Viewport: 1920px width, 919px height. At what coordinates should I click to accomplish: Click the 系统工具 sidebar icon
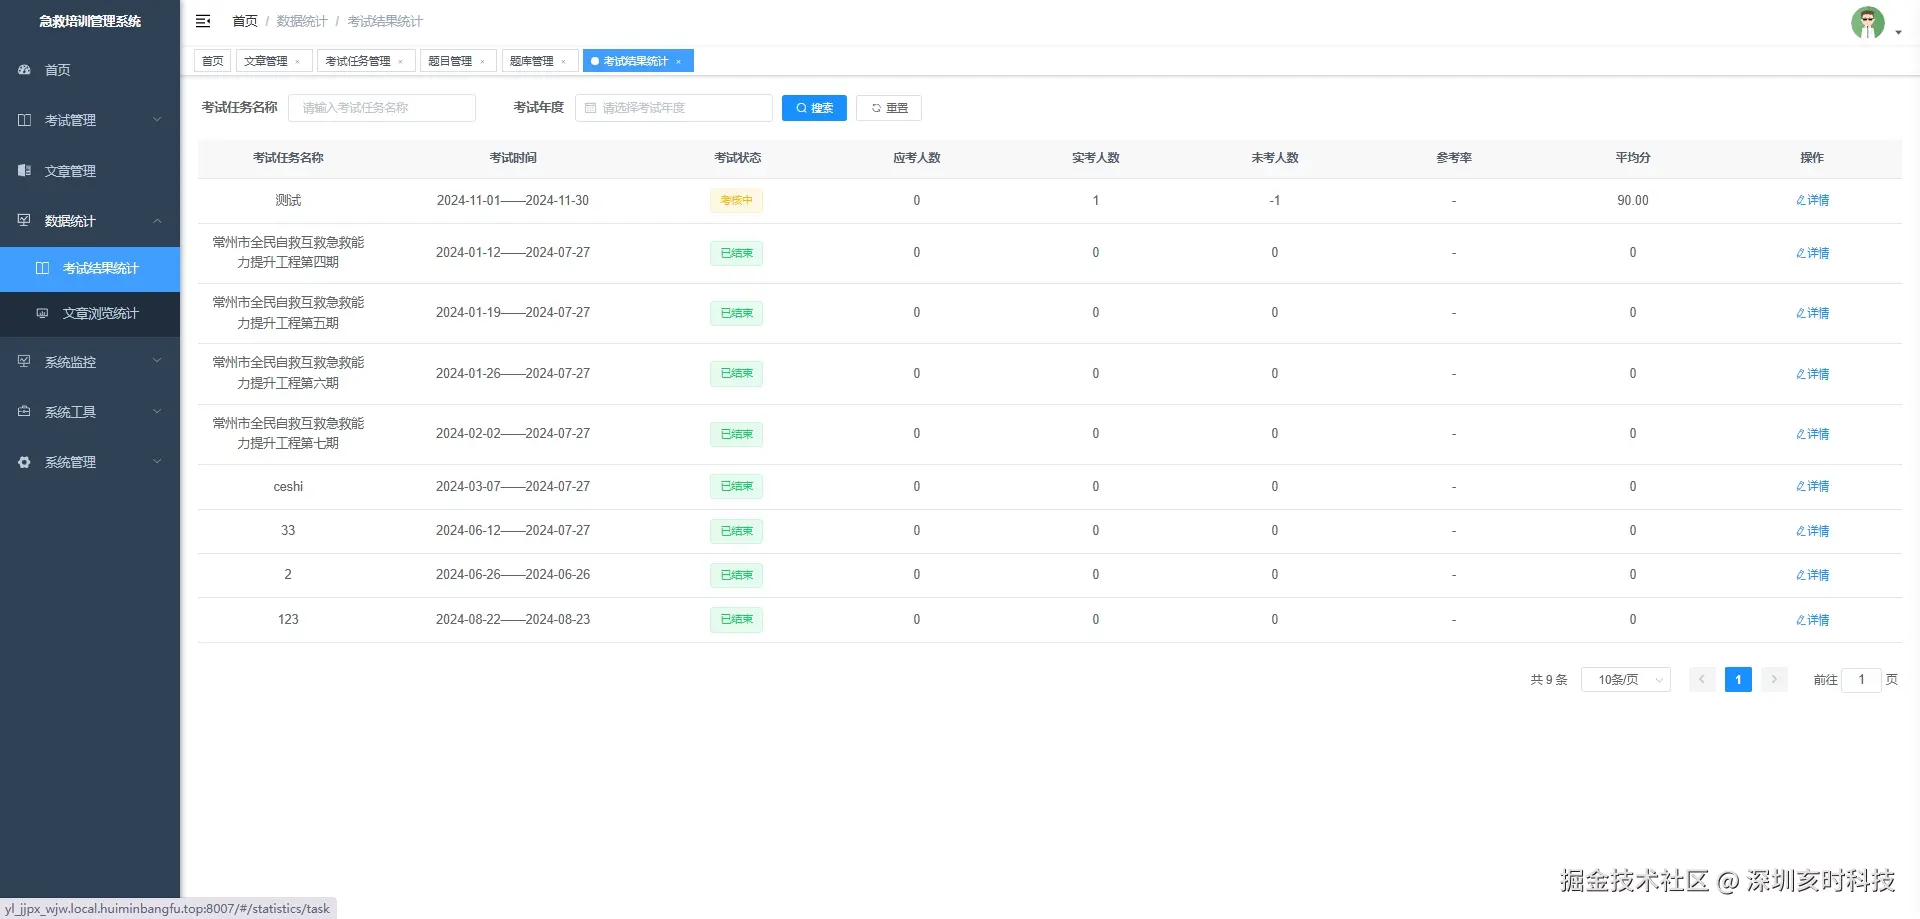(24, 412)
